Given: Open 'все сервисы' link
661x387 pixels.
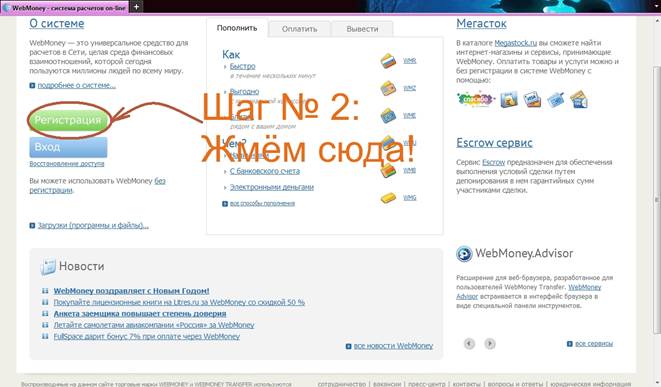Looking at the screenshot, I should pos(594,344).
